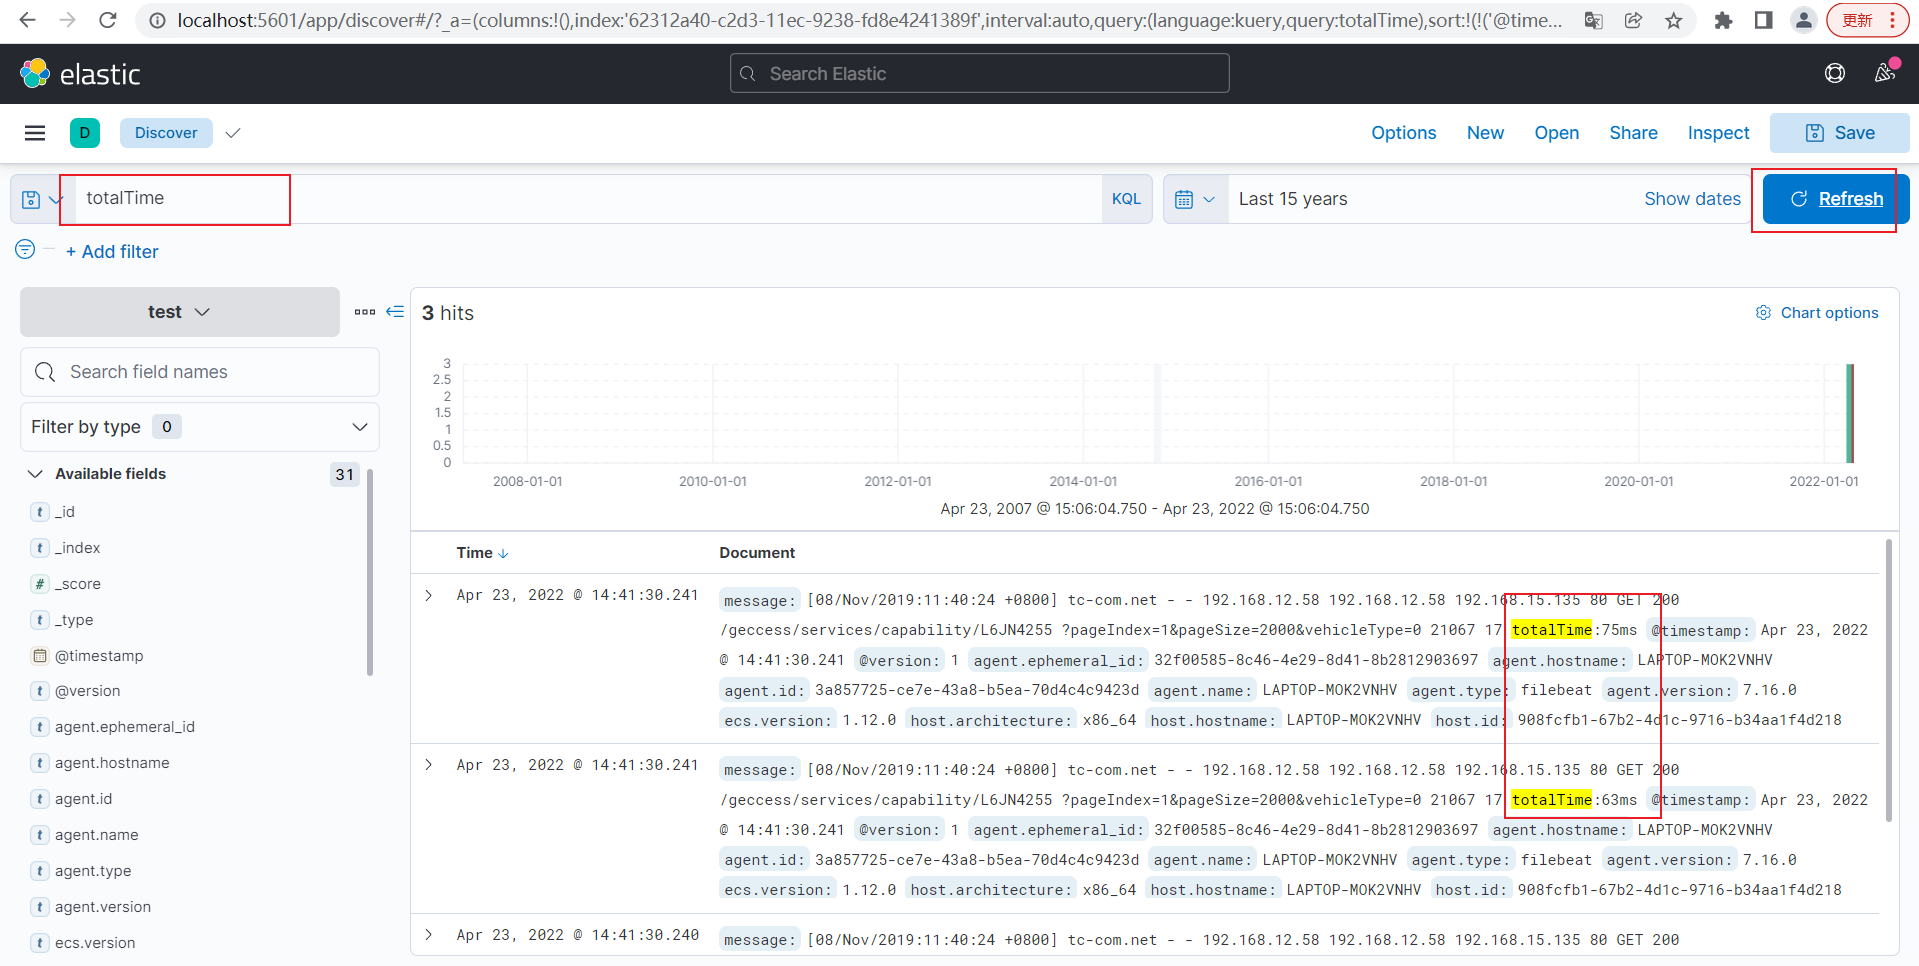1919x966 pixels.
Task: Click the histogram bar near 2022
Action: 1850,413
